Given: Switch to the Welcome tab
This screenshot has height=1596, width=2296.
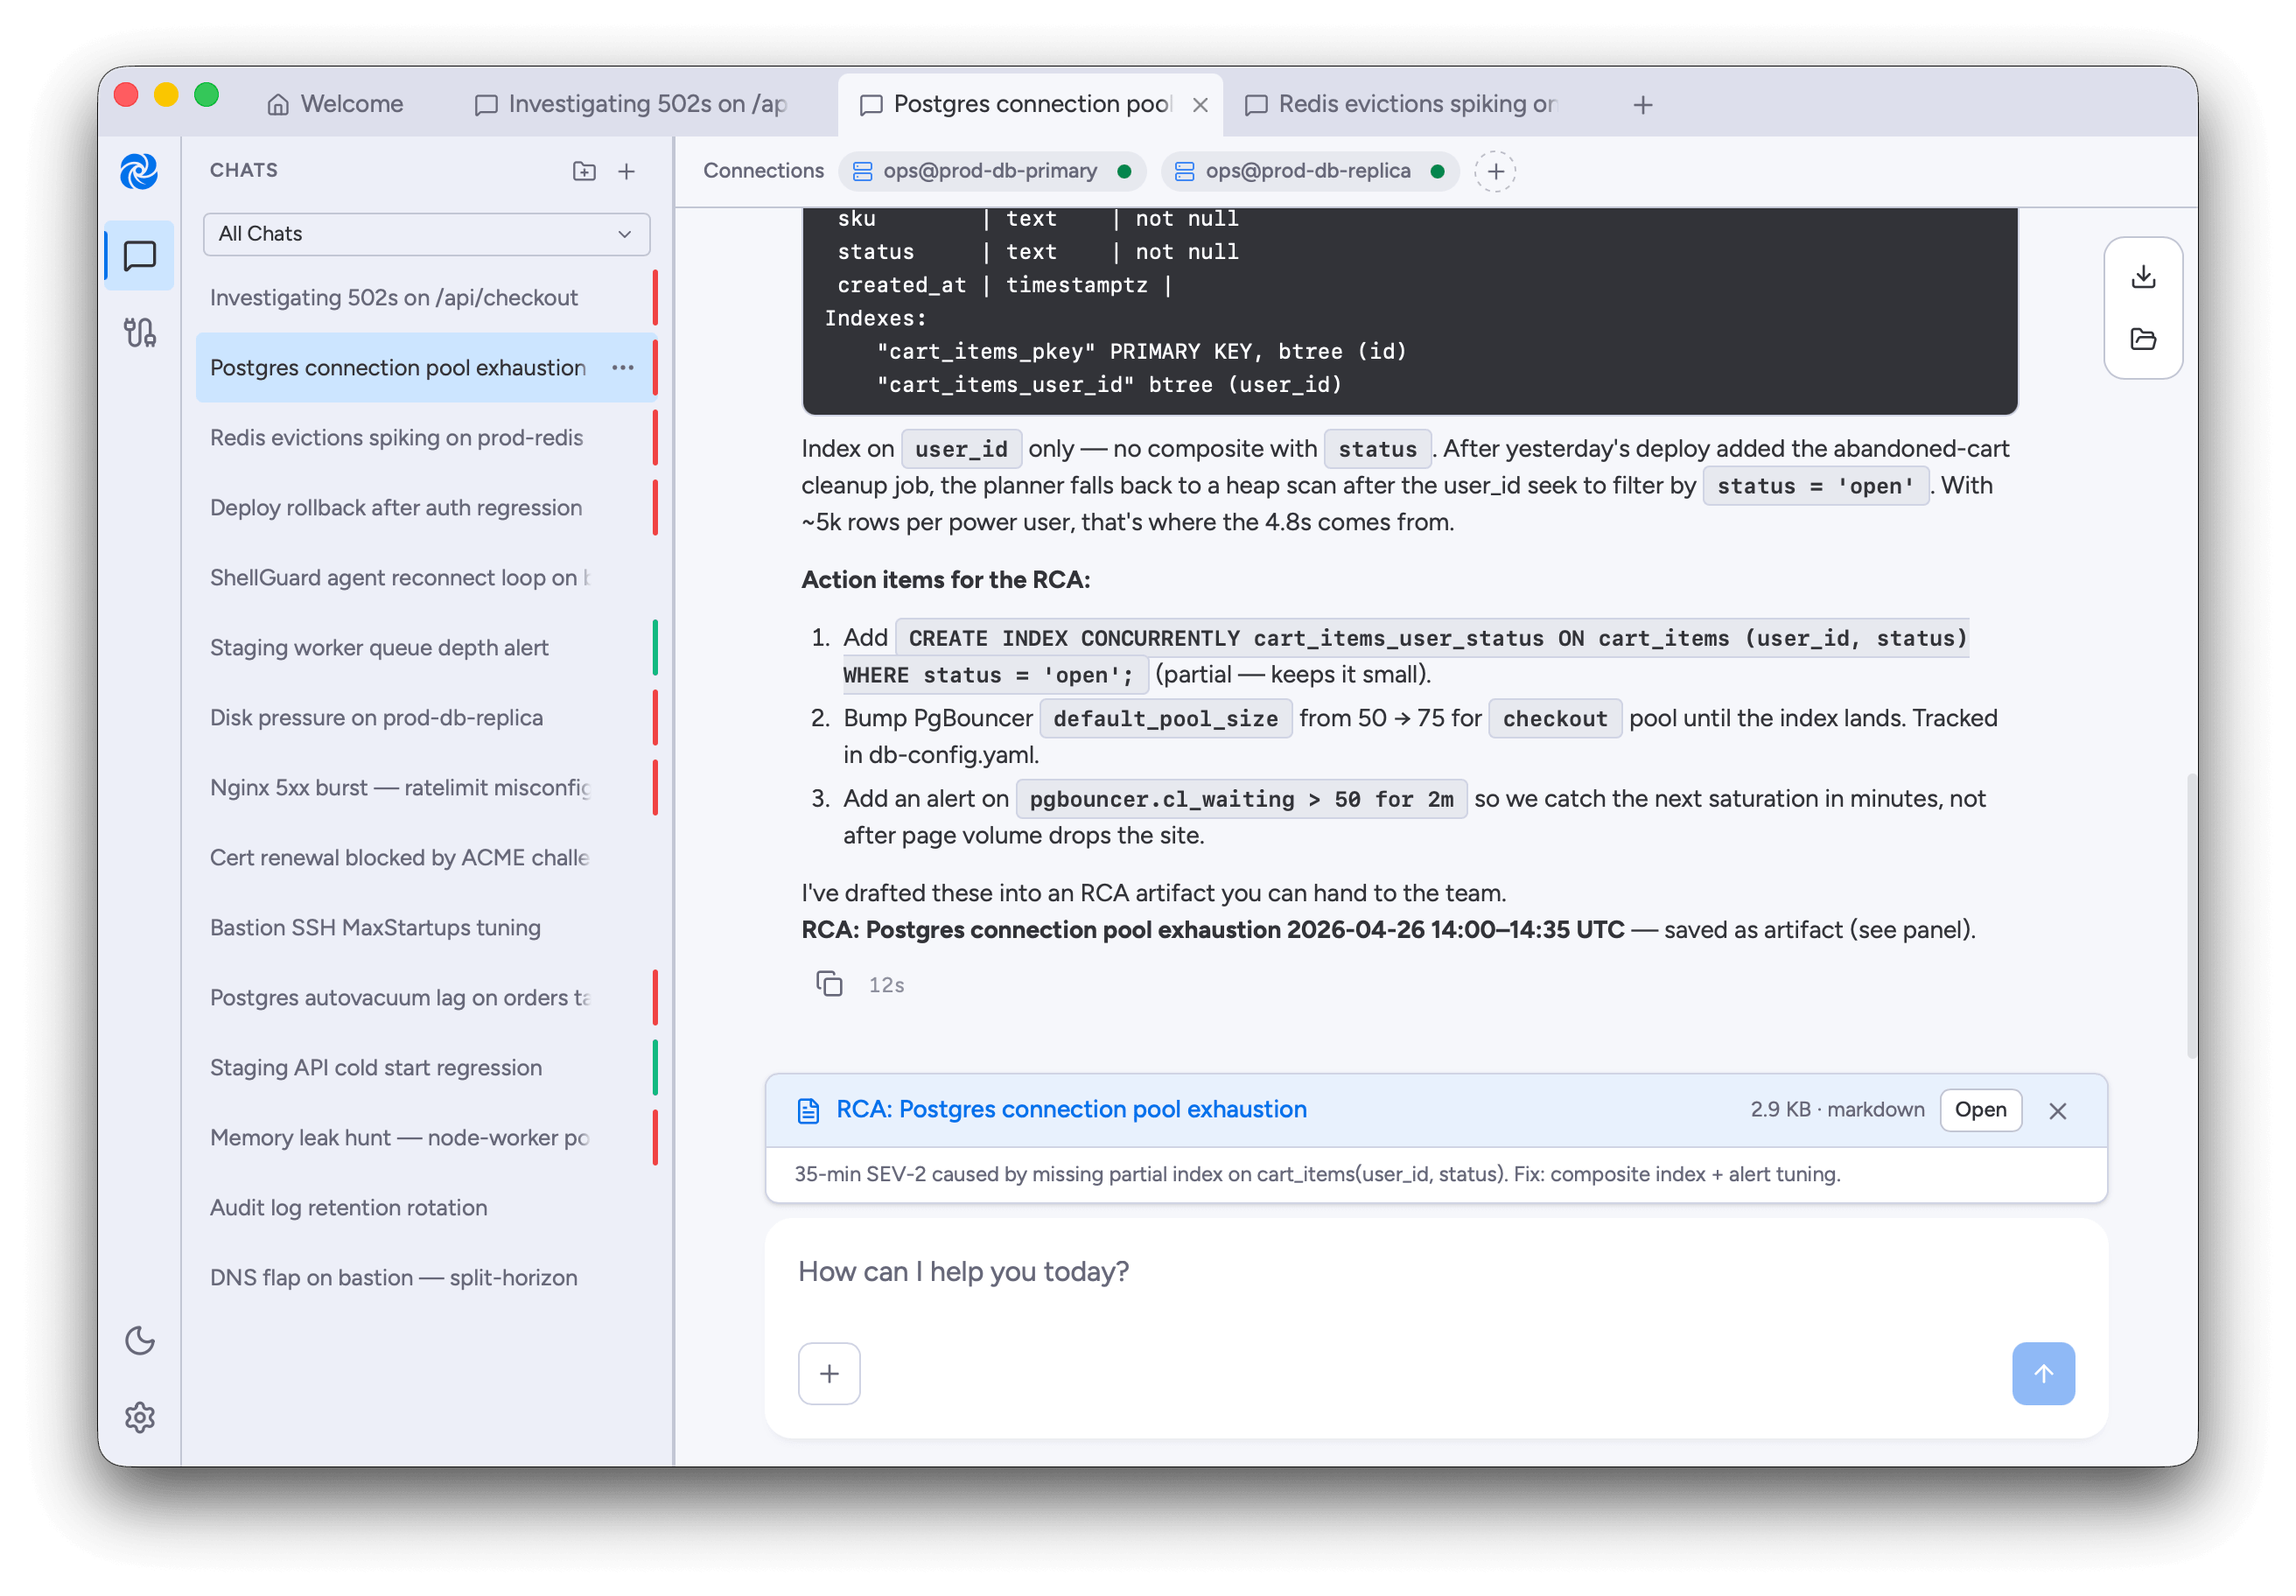Looking at the screenshot, I should click(x=335, y=104).
